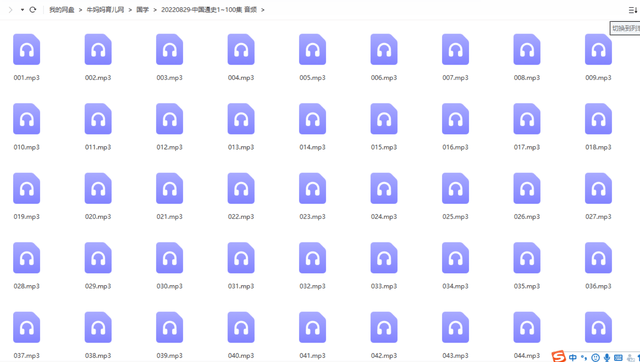Toggle Sogou punctuation mode icon
Screen dimensions: 640x362
pyautogui.click(x=584, y=358)
